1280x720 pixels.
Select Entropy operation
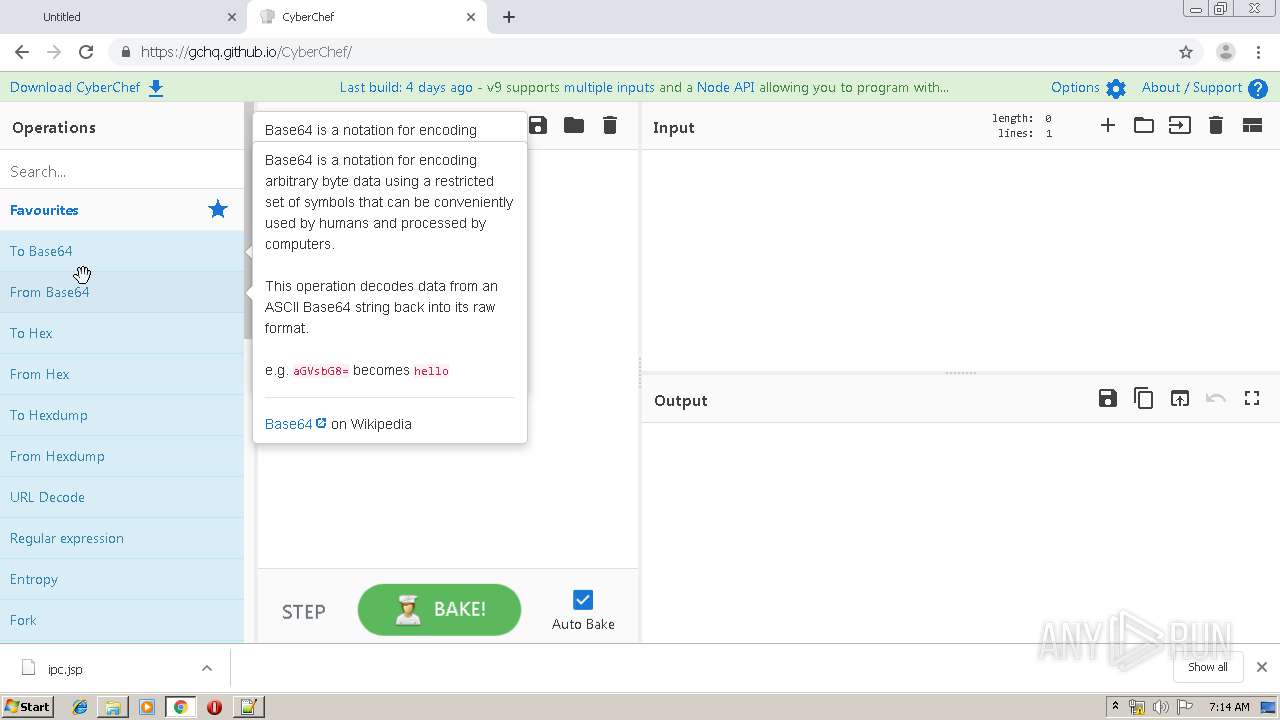pyautogui.click(x=121, y=579)
